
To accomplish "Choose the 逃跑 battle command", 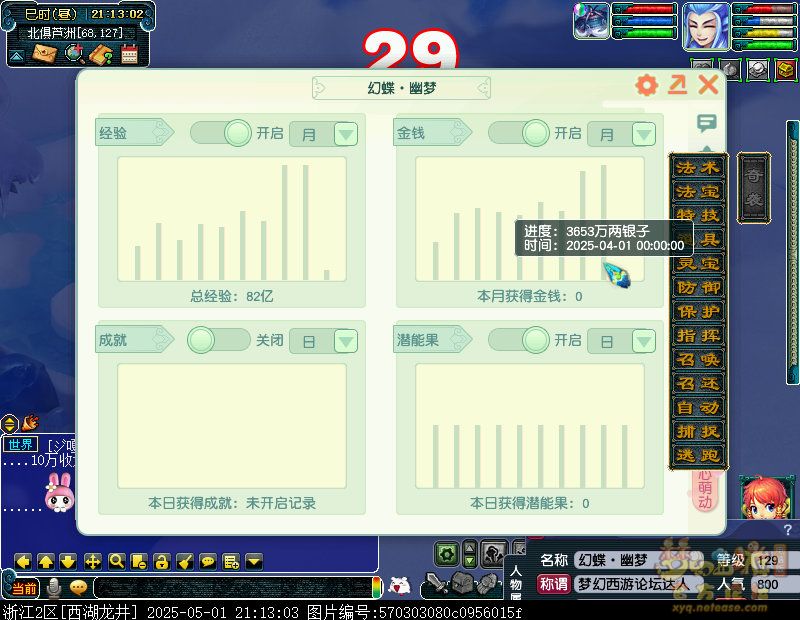I will pyautogui.click(x=698, y=455).
